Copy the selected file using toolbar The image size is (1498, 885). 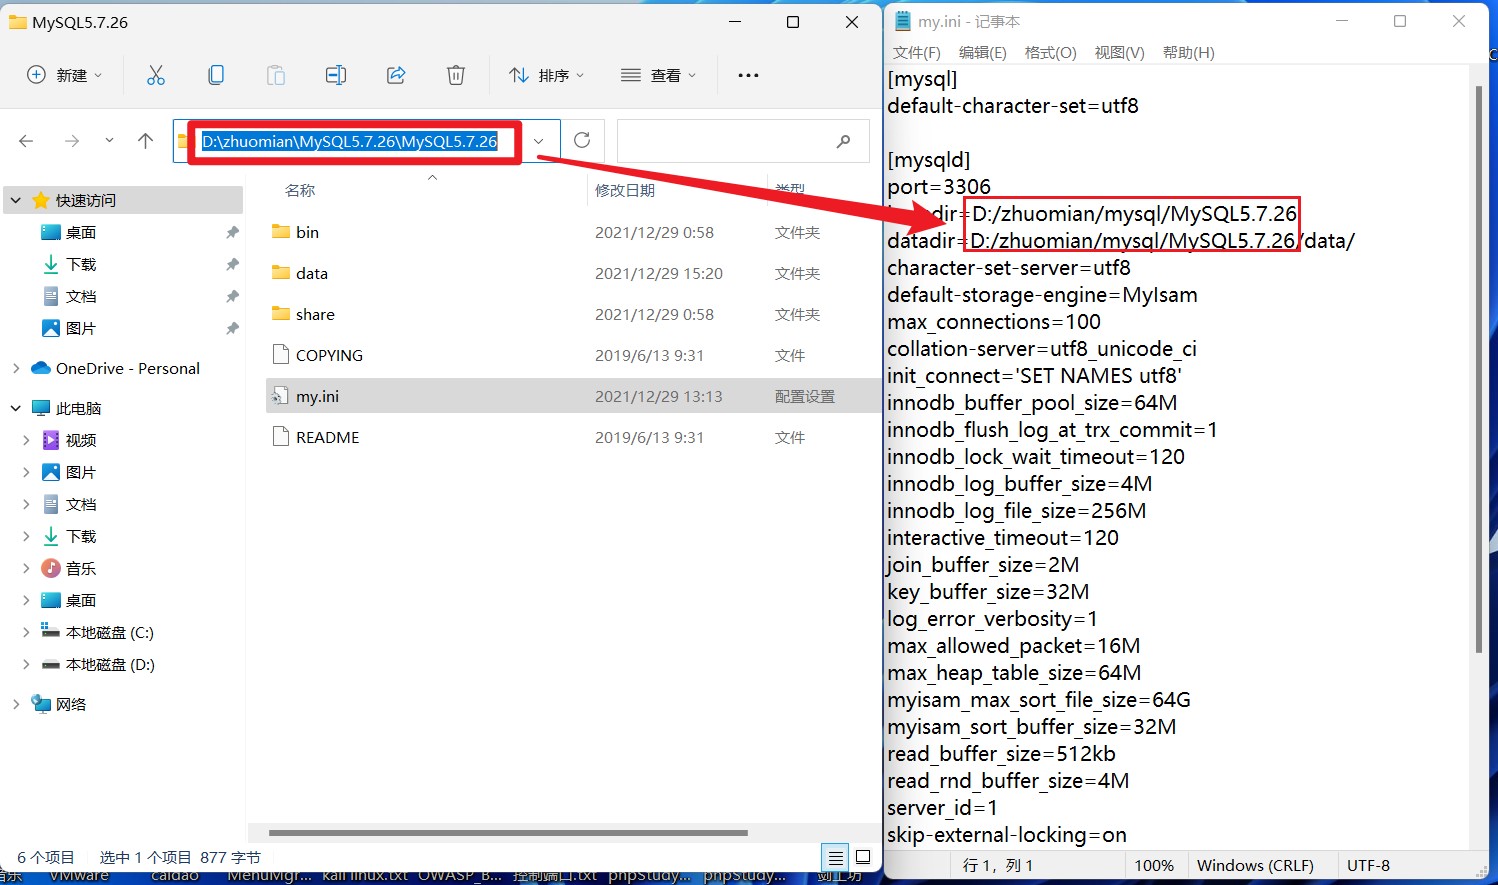coord(216,74)
